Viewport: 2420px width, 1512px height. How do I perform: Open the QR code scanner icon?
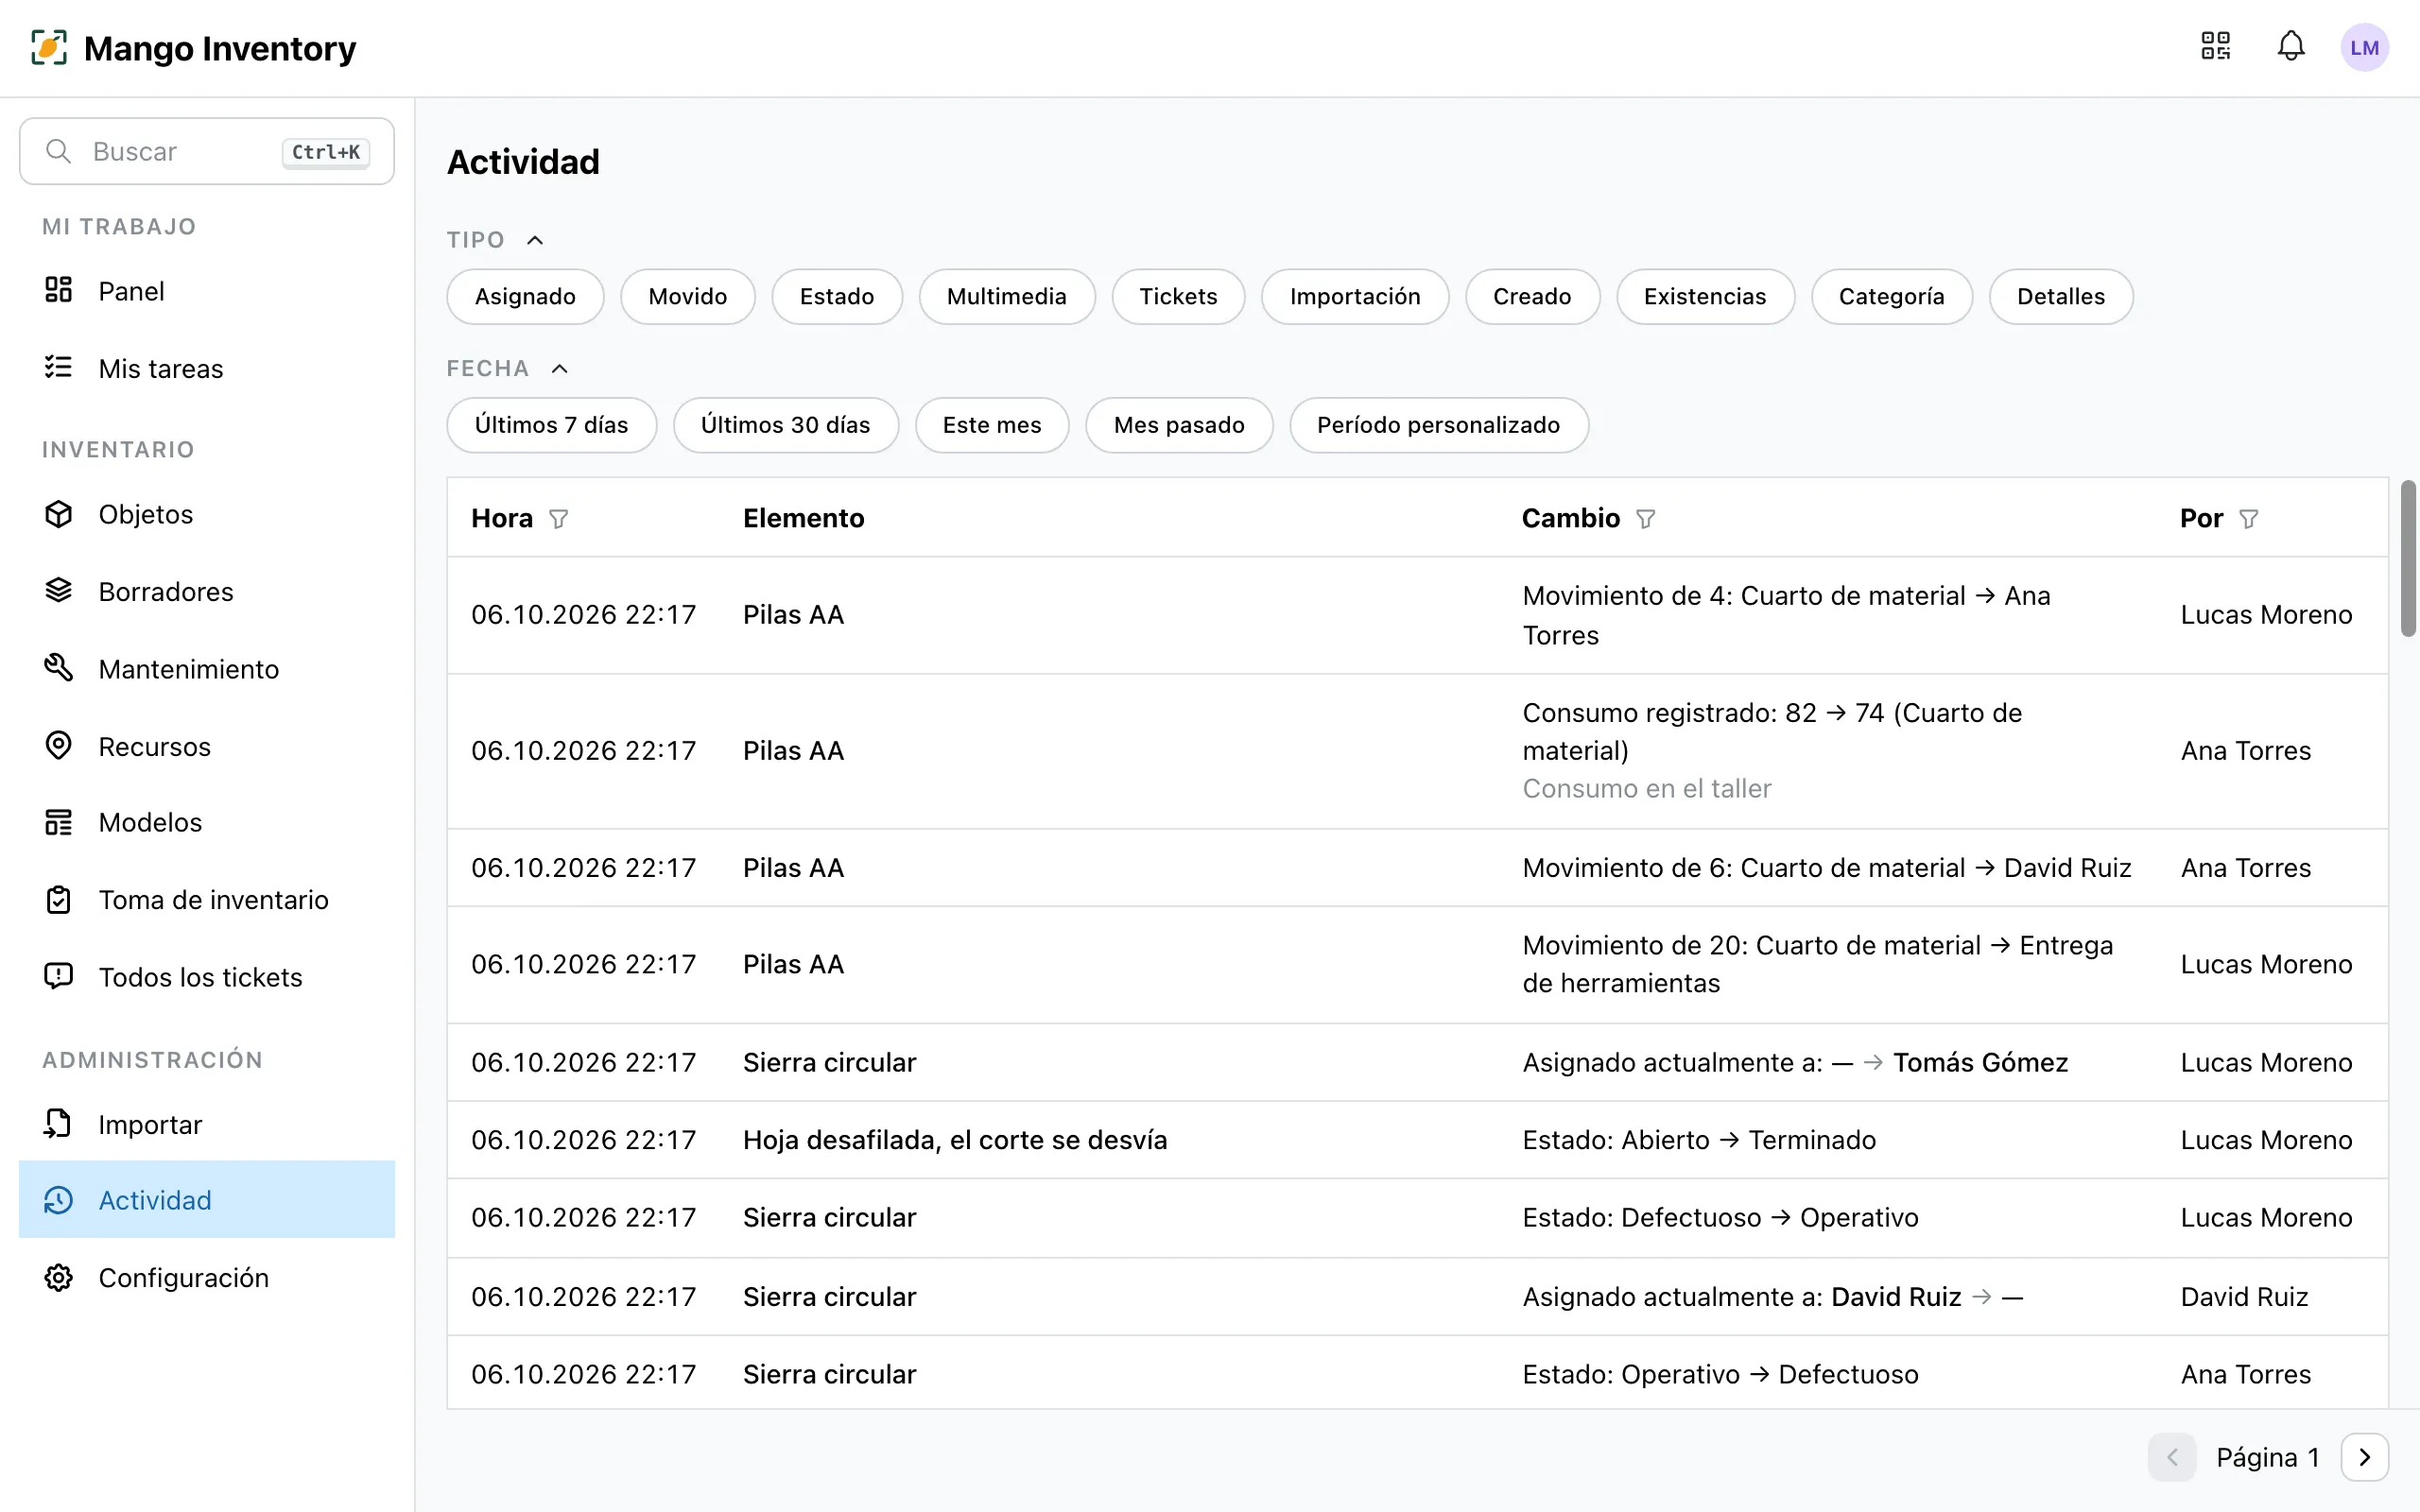coord(2215,47)
